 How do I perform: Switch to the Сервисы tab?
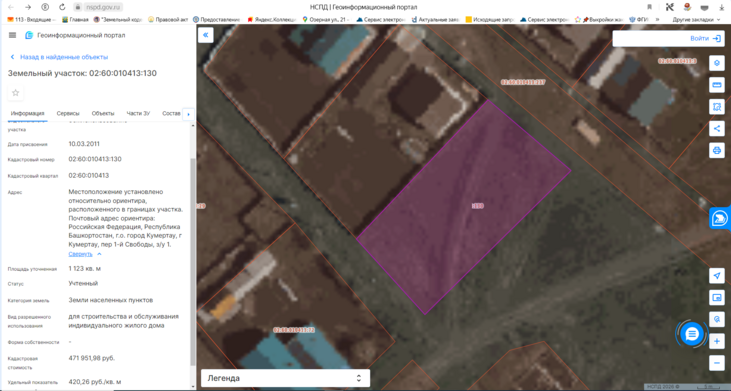click(68, 113)
